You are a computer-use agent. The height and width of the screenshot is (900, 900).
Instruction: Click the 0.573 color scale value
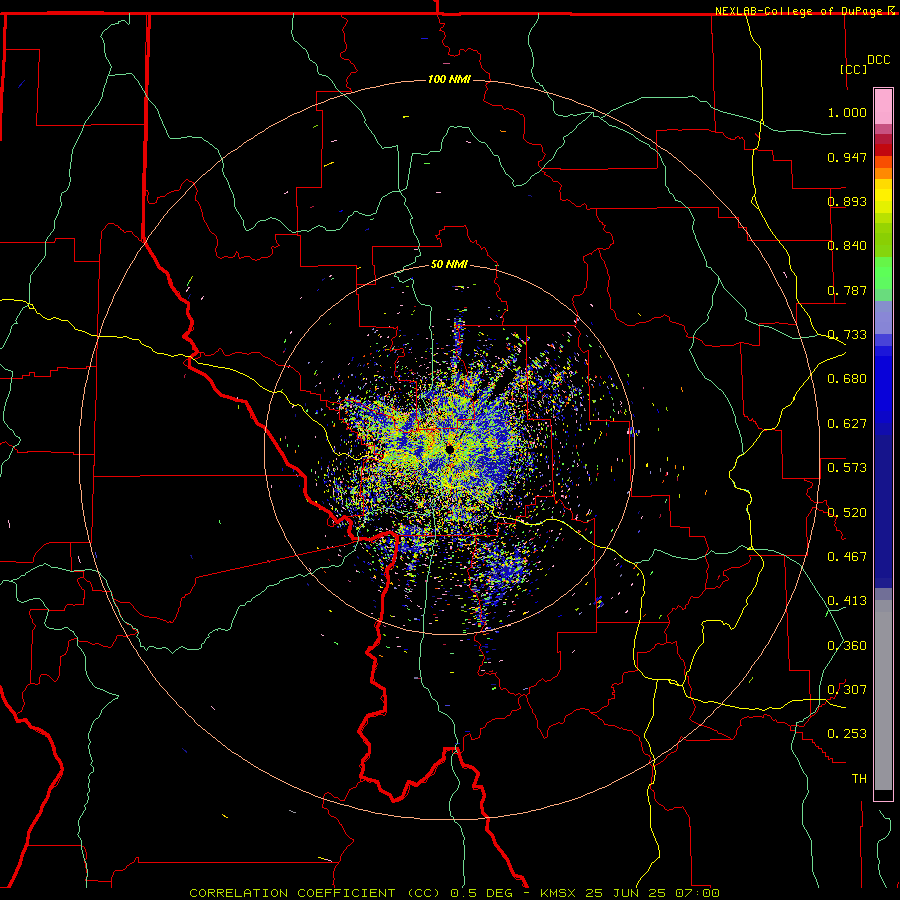(x=847, y=468)
